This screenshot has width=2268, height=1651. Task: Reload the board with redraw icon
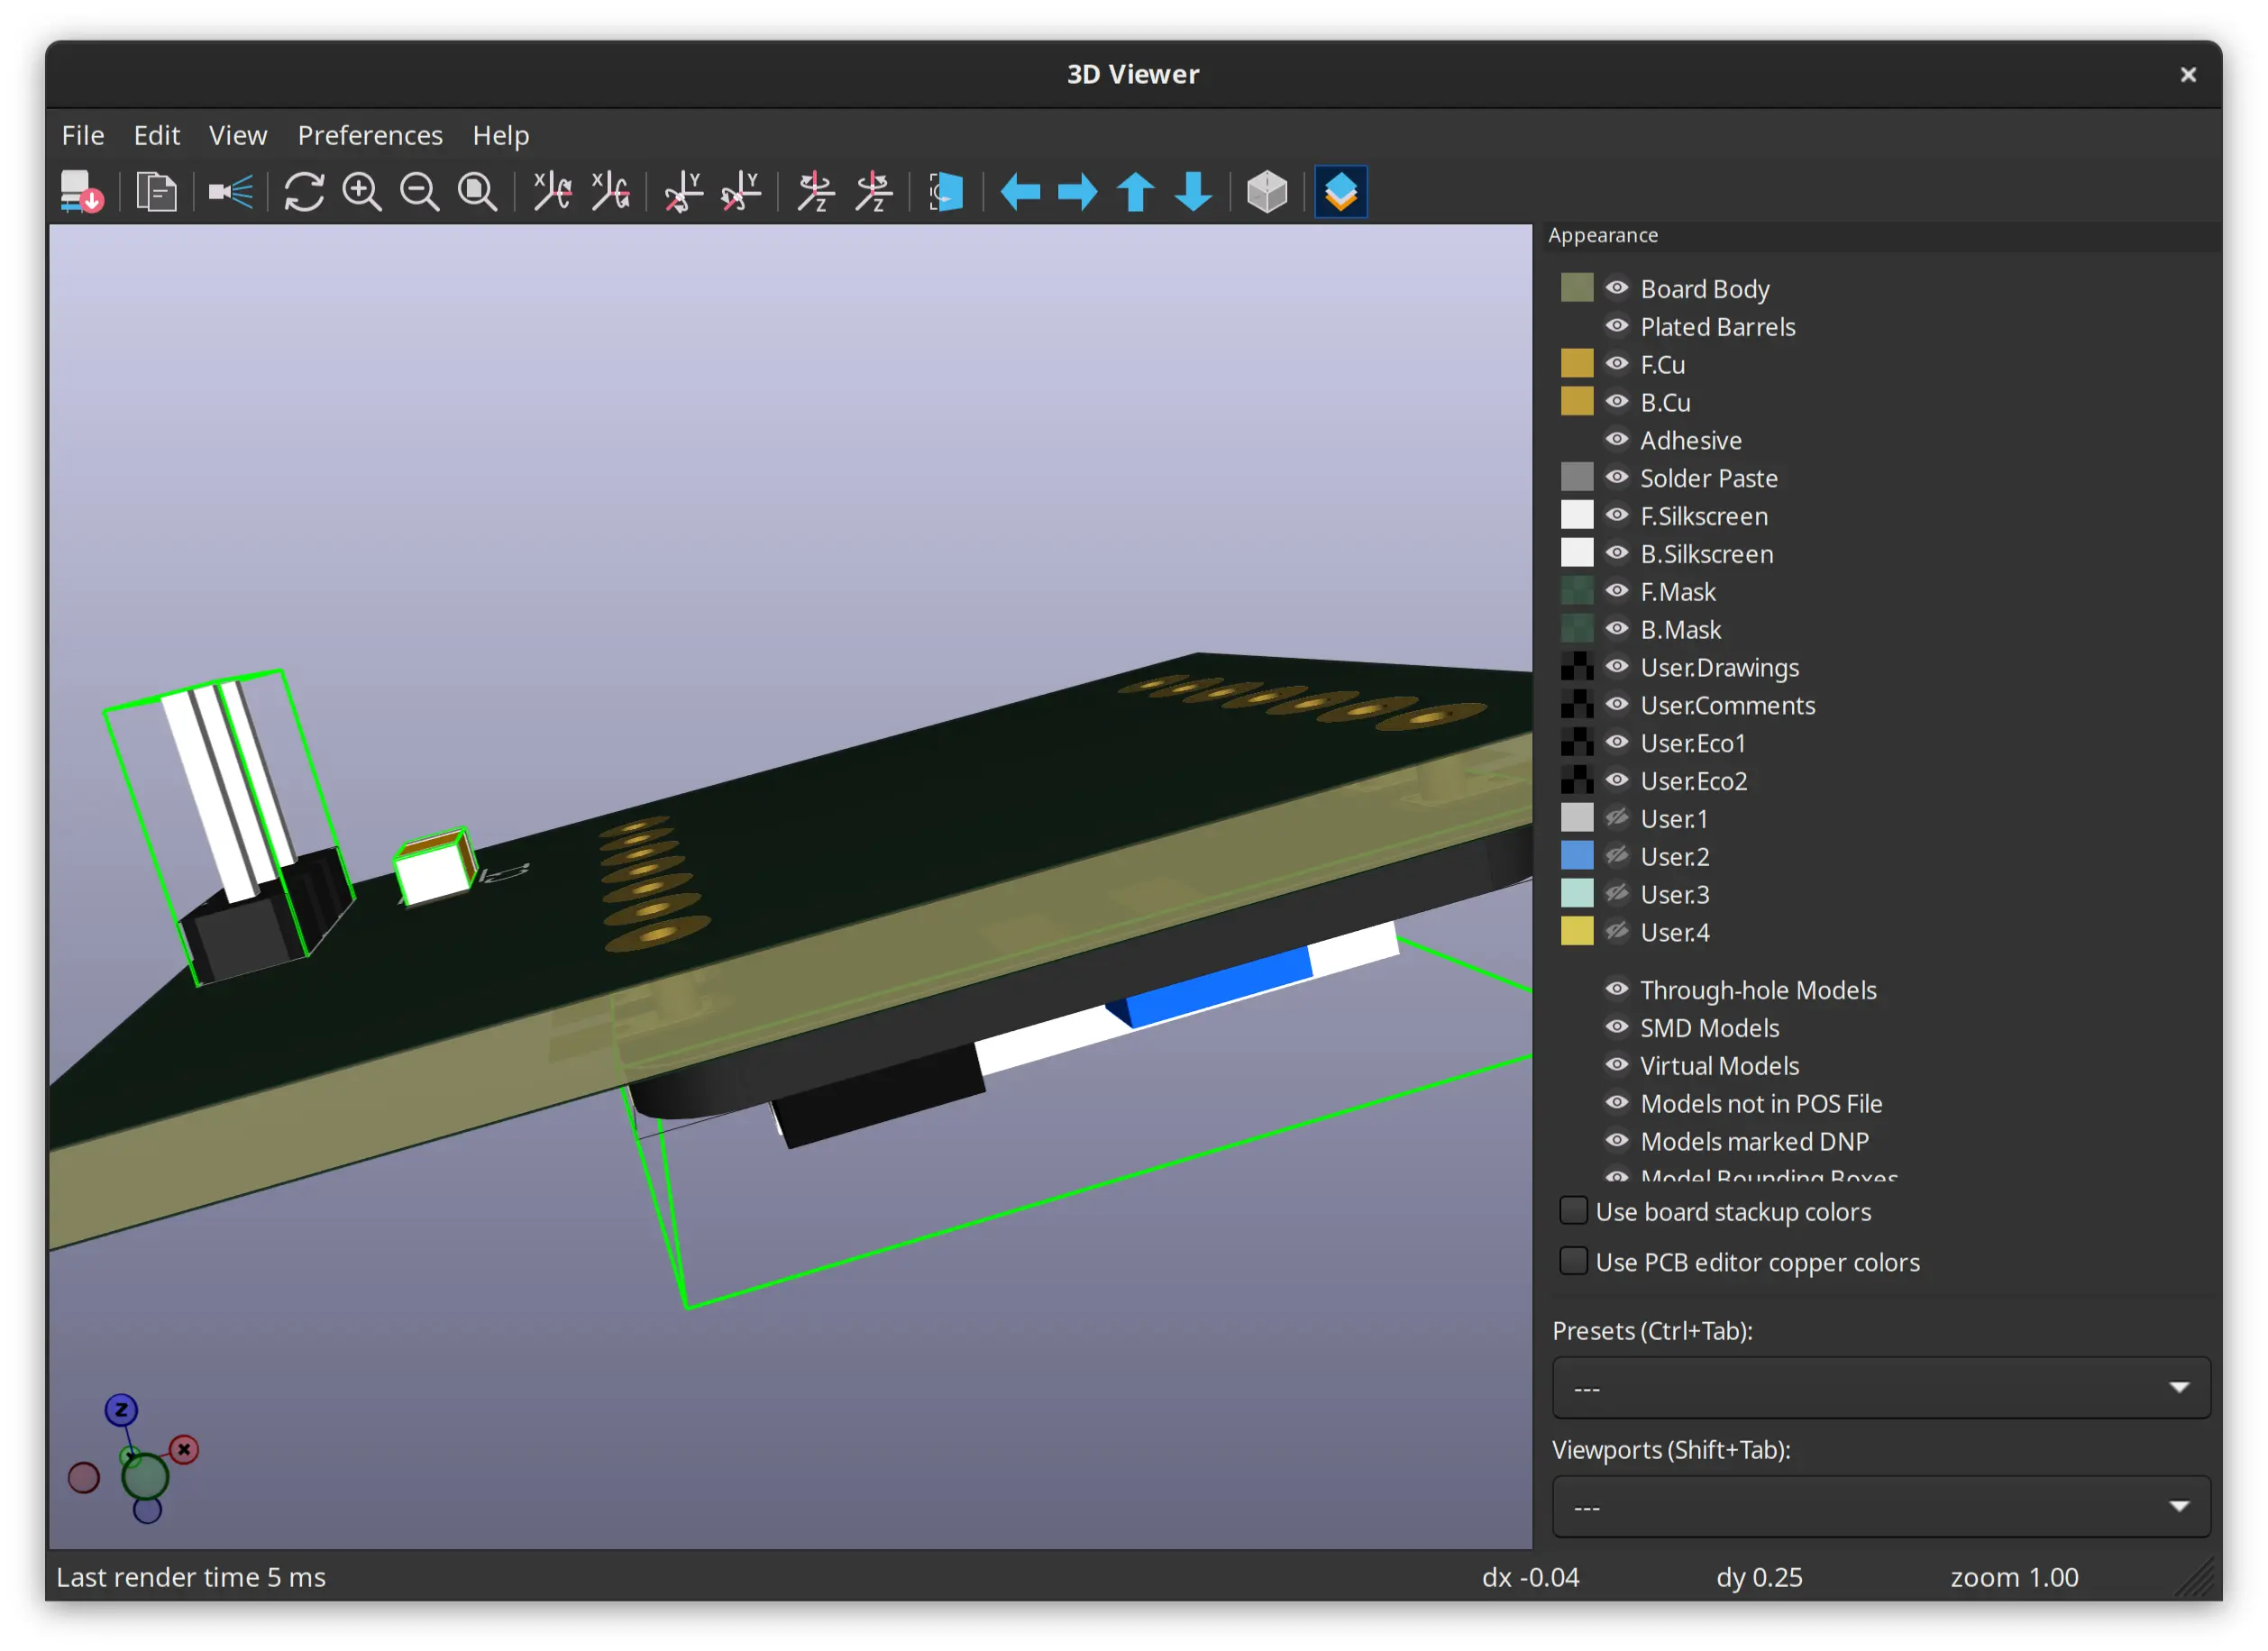pyautogui.click(x=304, y=191)
